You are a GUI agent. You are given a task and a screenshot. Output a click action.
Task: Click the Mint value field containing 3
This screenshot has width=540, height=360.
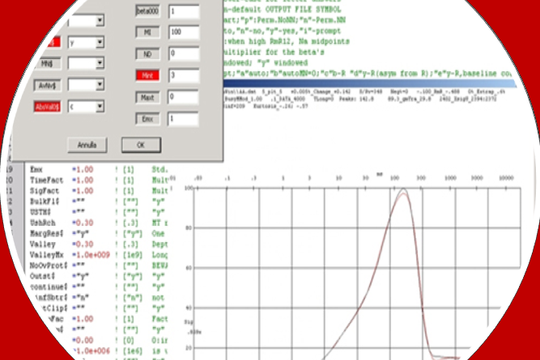(x=184, y=75)
